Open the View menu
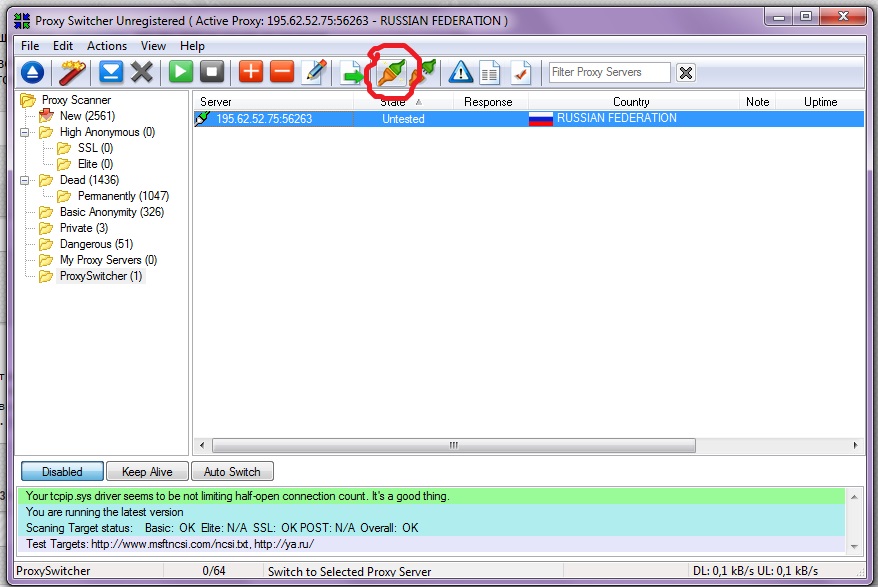Viewport: 878px width, 587px height. pos(153,46)
